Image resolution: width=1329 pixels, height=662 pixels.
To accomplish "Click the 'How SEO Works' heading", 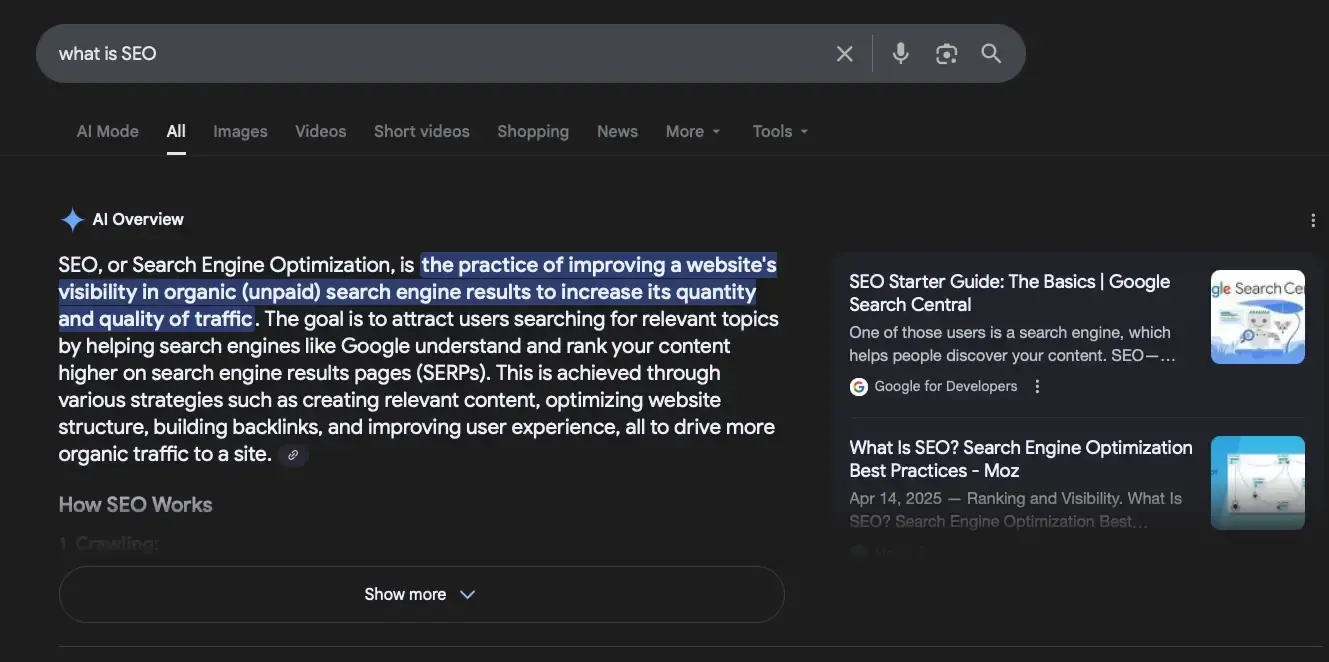I will point(135,504).
